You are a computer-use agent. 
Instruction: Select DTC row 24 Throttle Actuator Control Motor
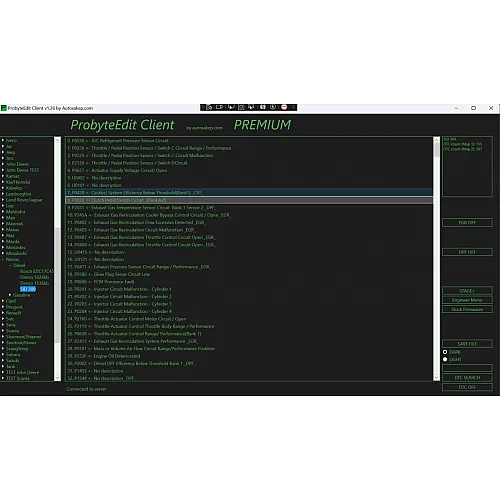[x=249, y=319]
